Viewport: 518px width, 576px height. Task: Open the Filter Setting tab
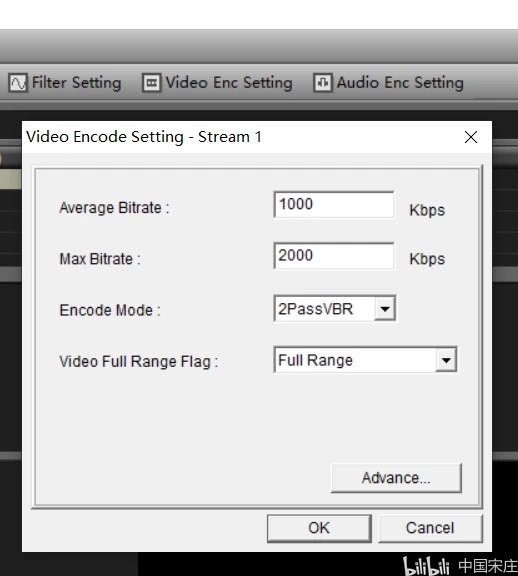[65, 83]
